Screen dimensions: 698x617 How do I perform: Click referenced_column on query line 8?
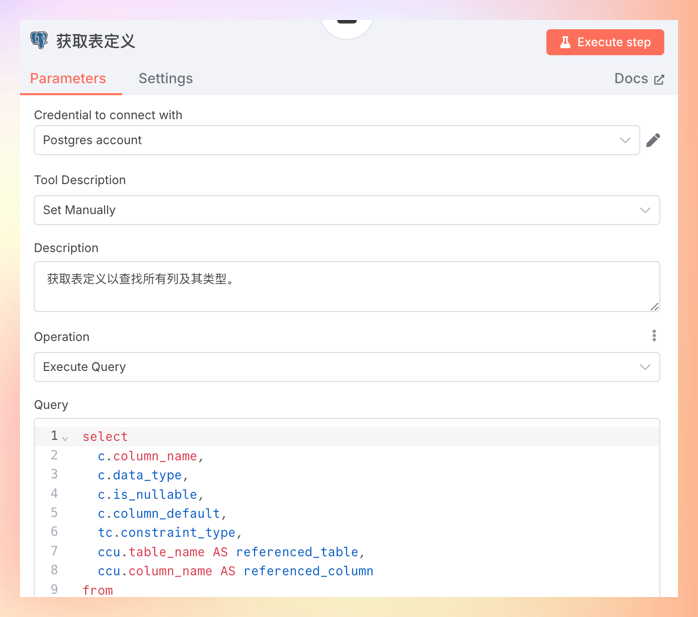(308, 571)
